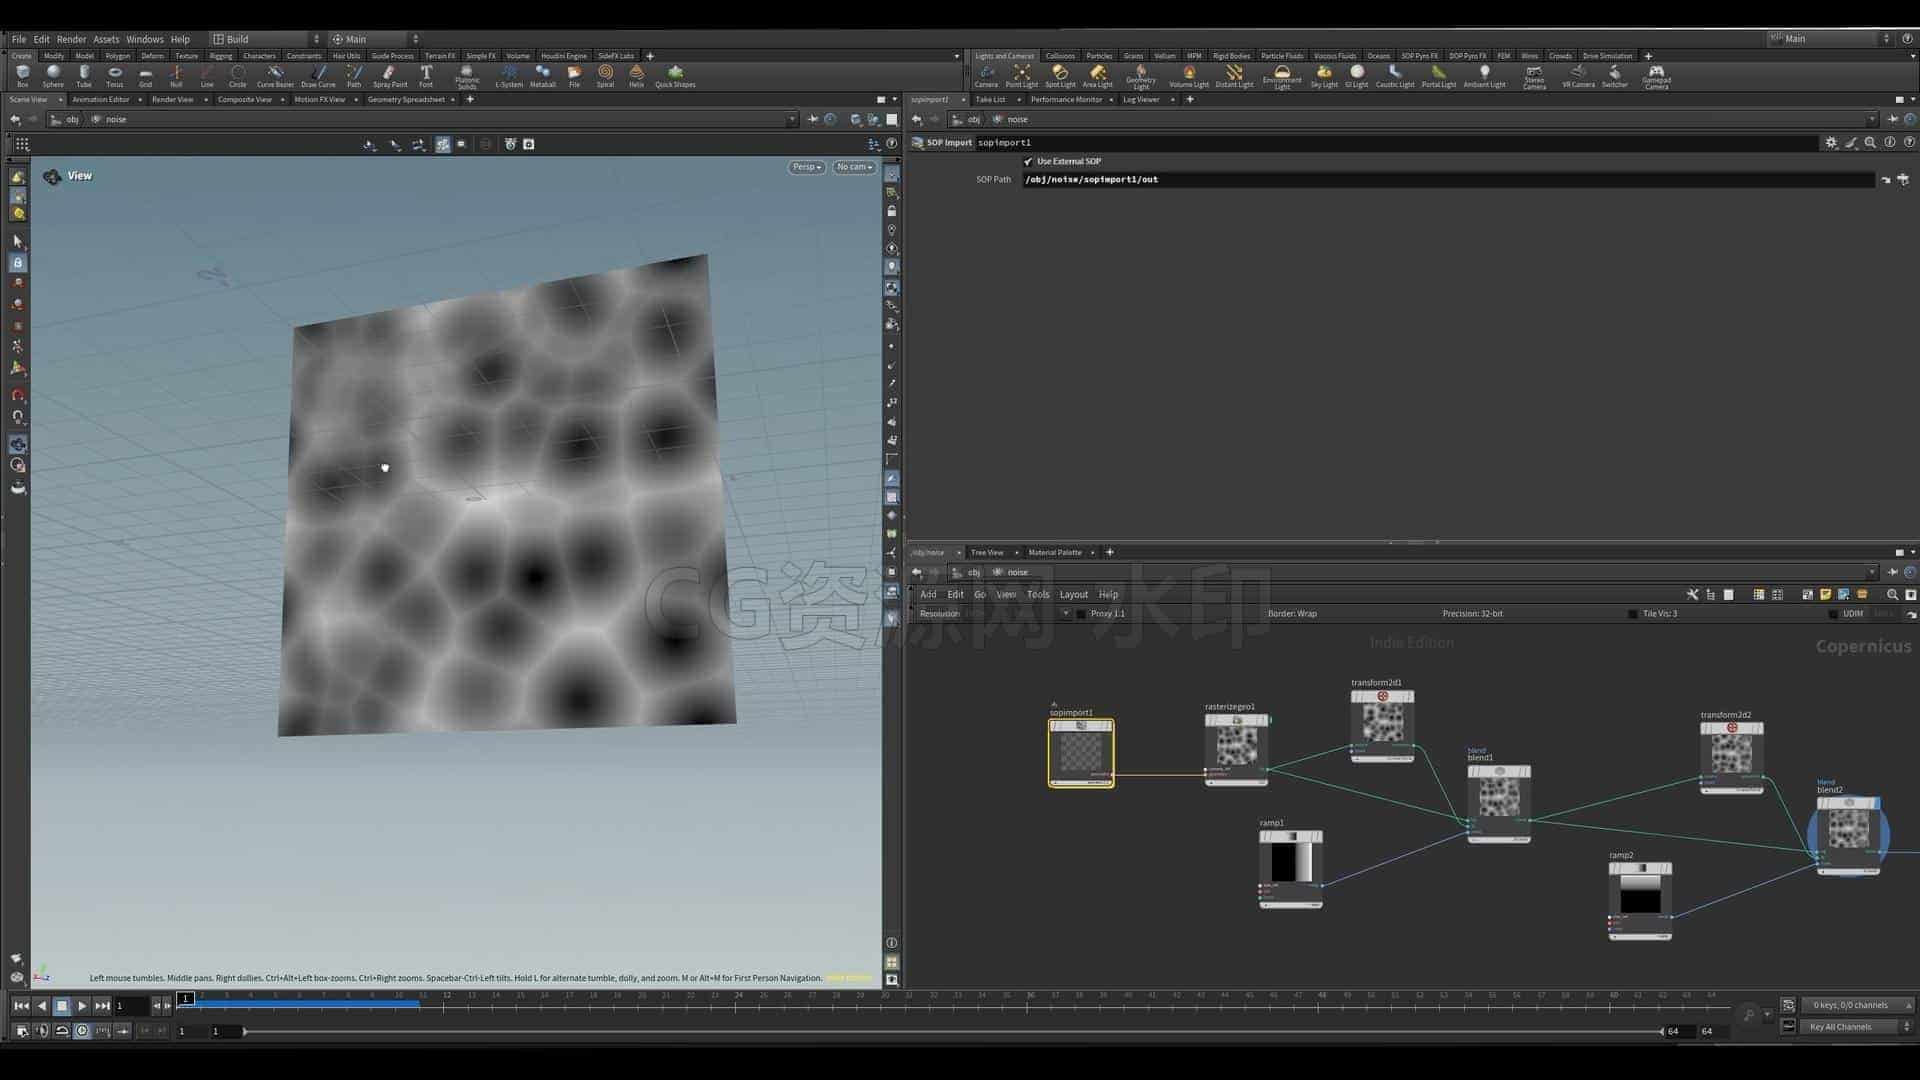Viewport: 1920px width, 1080px height.
Task: Open the network editor Layout menu
Action: point(1073,594)
